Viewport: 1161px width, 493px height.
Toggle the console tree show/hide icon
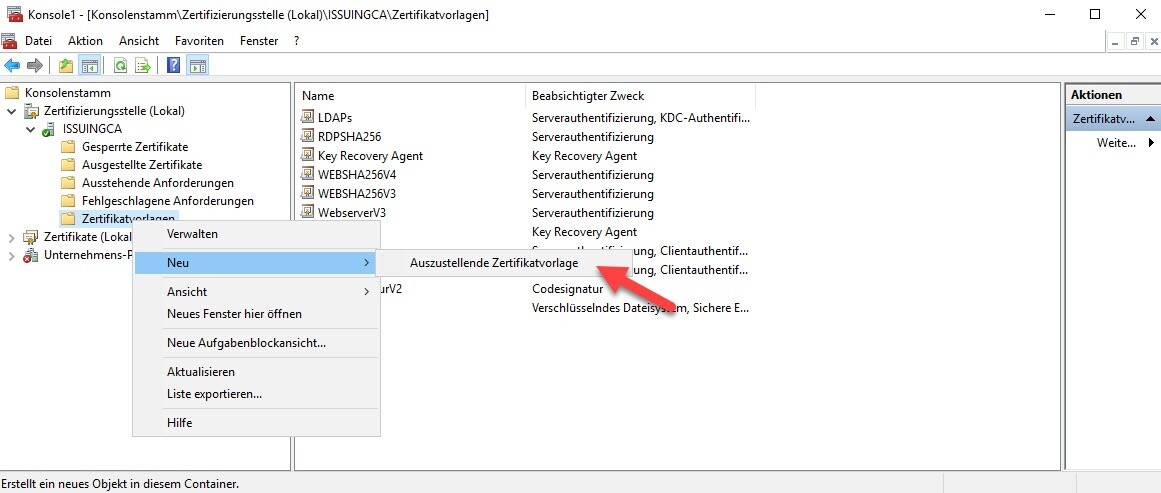89,66
